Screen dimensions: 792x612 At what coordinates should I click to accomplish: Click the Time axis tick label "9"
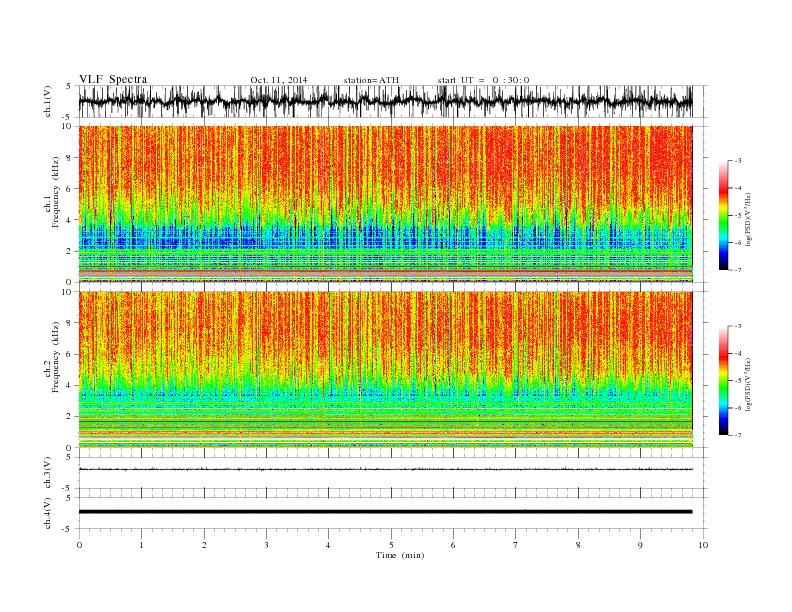640,545
